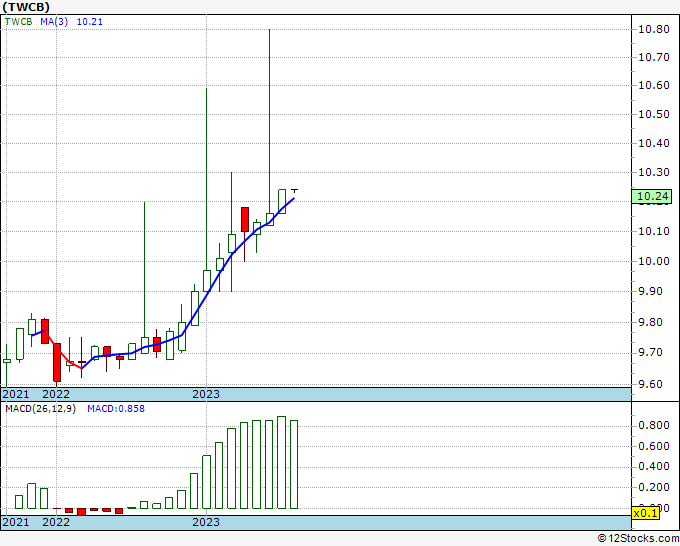
Task: Click the MA(3) value 10.21 text
Action: (90, 21)
